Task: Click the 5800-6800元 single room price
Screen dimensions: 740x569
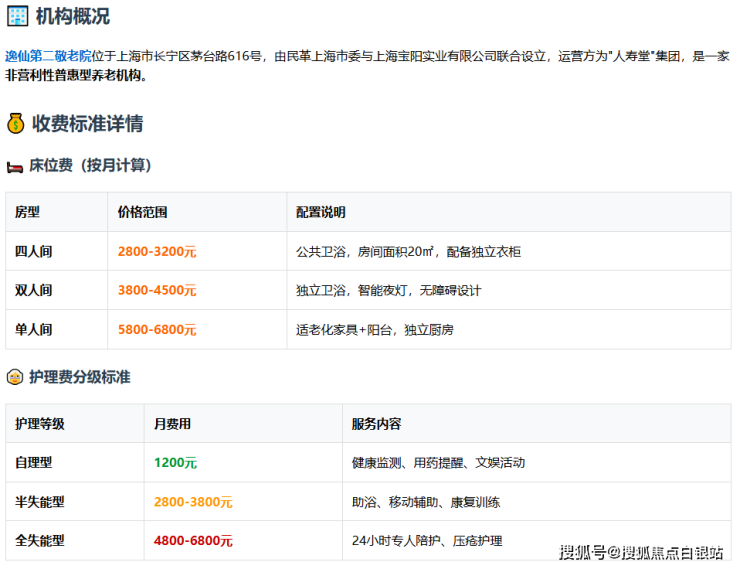Action: [x=157, y=330]
